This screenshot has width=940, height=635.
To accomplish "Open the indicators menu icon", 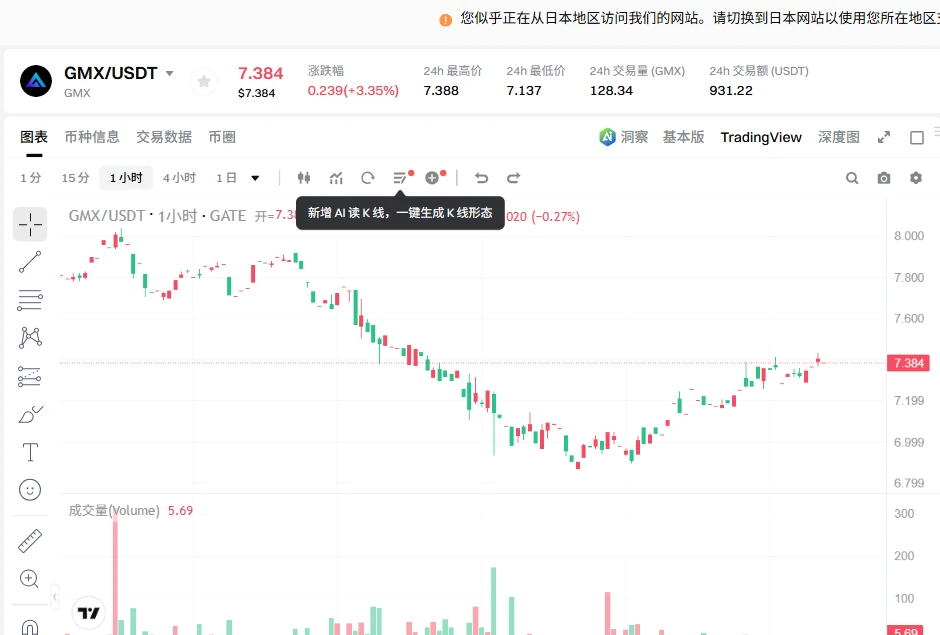I will tap(336, 177).
